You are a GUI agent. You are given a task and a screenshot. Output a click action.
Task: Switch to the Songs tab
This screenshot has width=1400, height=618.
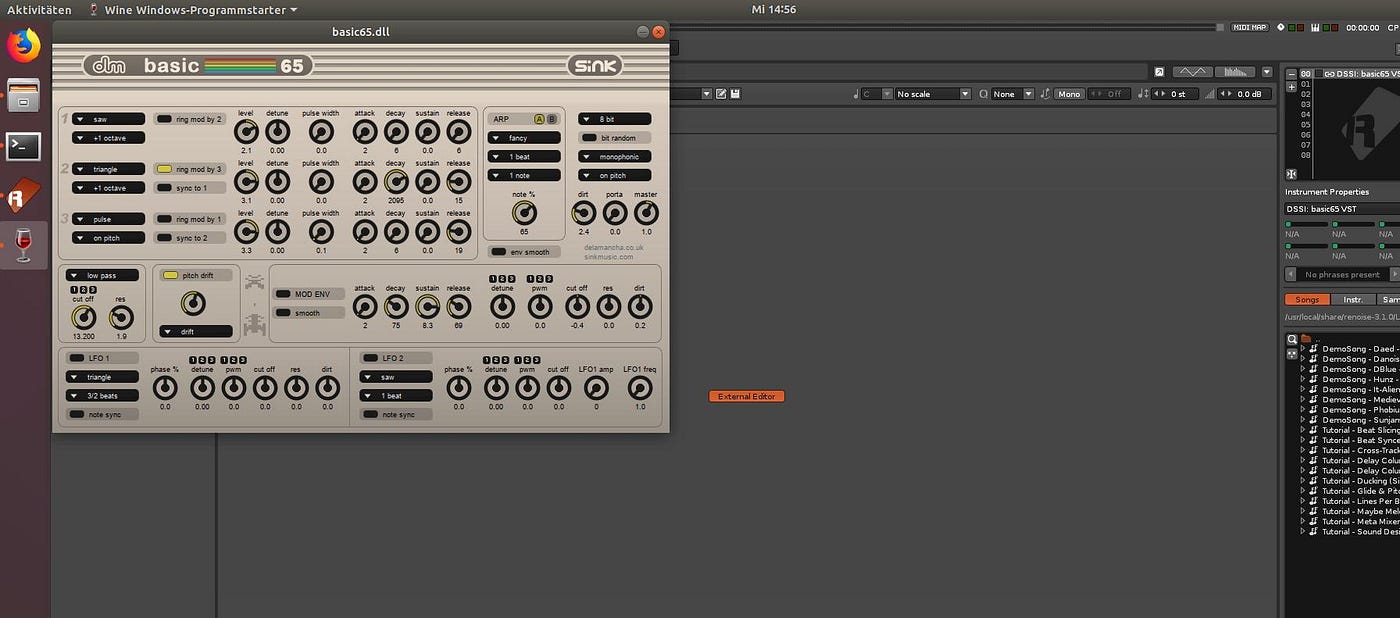(x=1308, y=299)
